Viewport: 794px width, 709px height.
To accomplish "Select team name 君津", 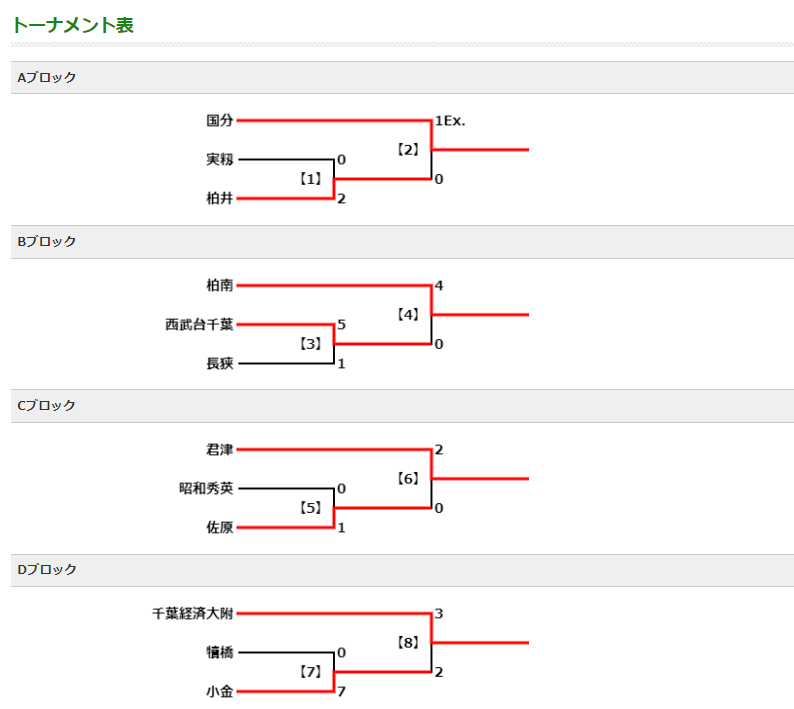I will (x=220, y=450).
